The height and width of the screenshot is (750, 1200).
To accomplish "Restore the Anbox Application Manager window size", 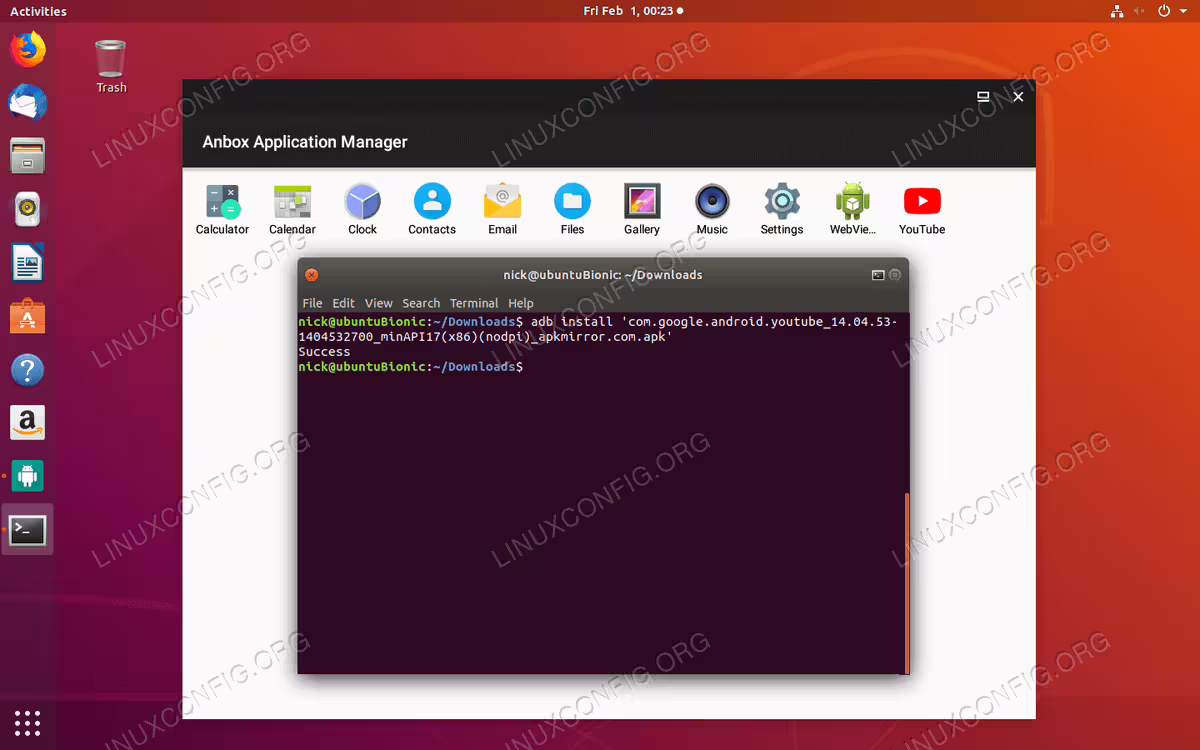I will click(983, 97).
